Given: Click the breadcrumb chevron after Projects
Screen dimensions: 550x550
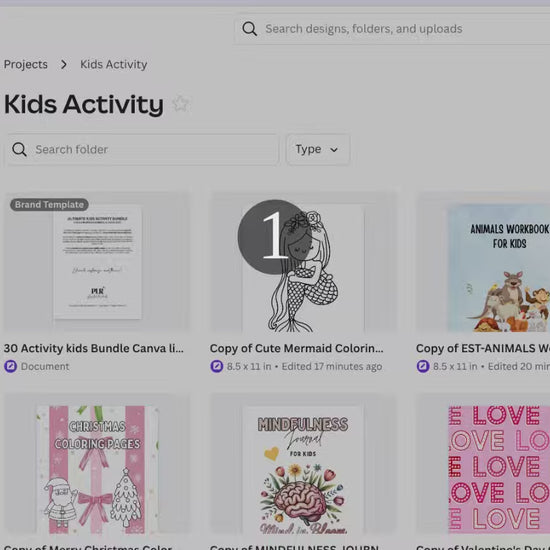Looking at the screenshot, I should (63, 65).
